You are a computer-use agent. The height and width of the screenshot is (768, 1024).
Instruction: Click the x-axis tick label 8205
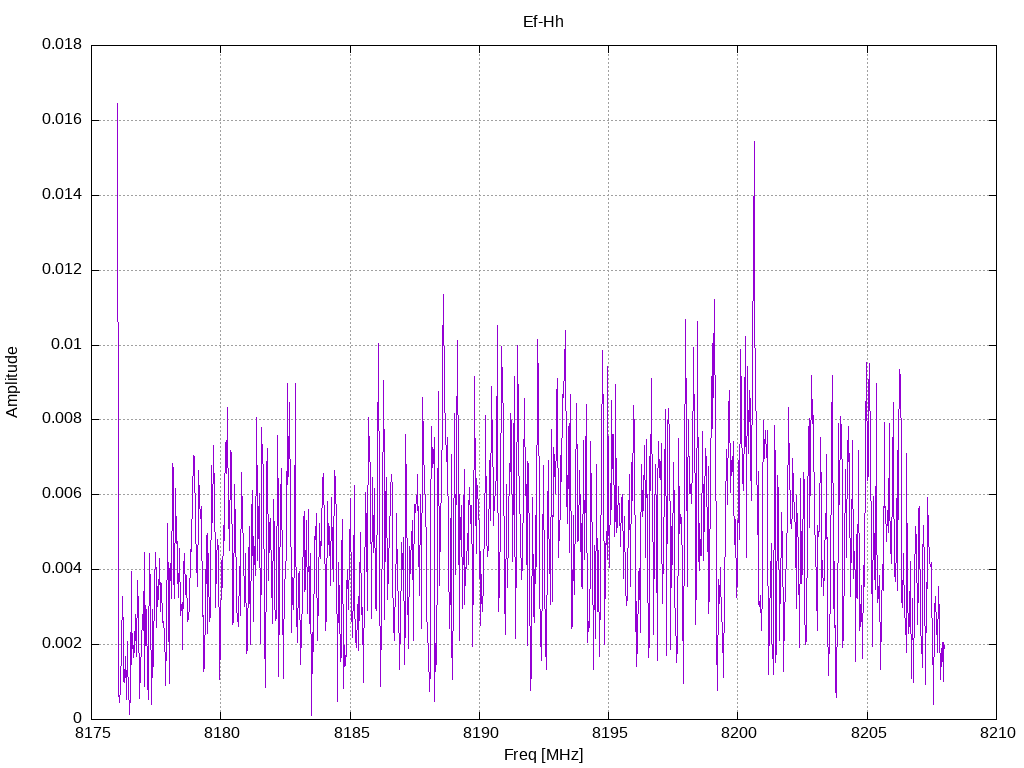[x=867, y=733]
